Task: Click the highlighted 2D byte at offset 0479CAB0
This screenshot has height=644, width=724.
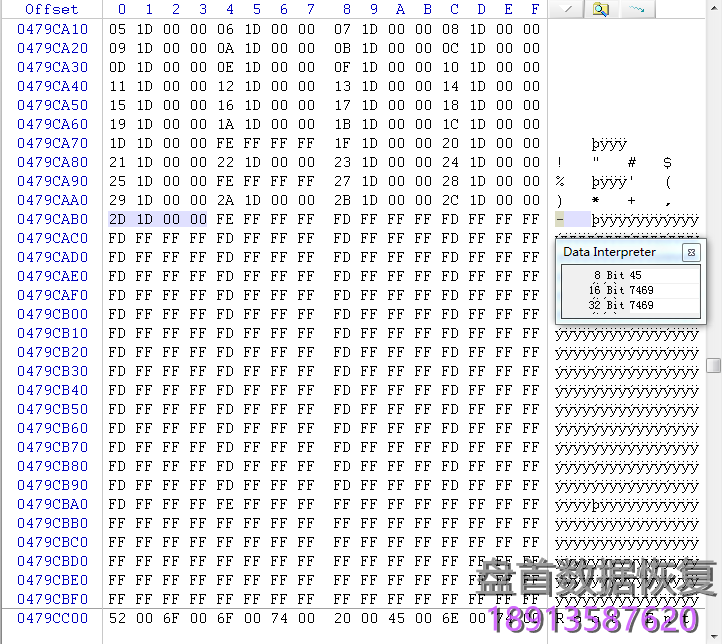Action: [118, 219]
